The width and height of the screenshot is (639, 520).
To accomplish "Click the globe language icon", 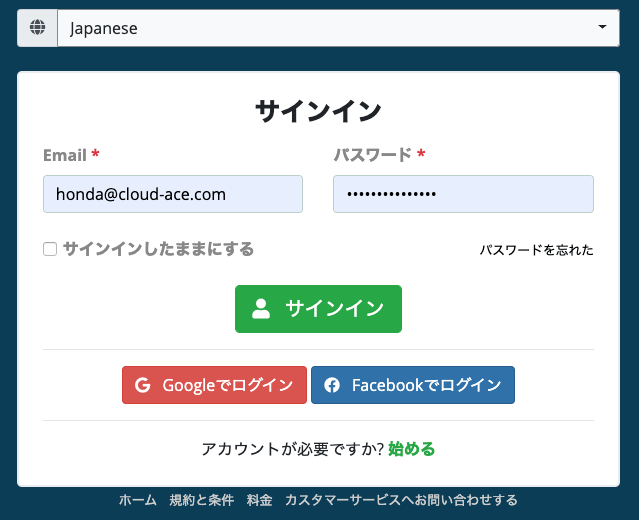I will (37, 28).
